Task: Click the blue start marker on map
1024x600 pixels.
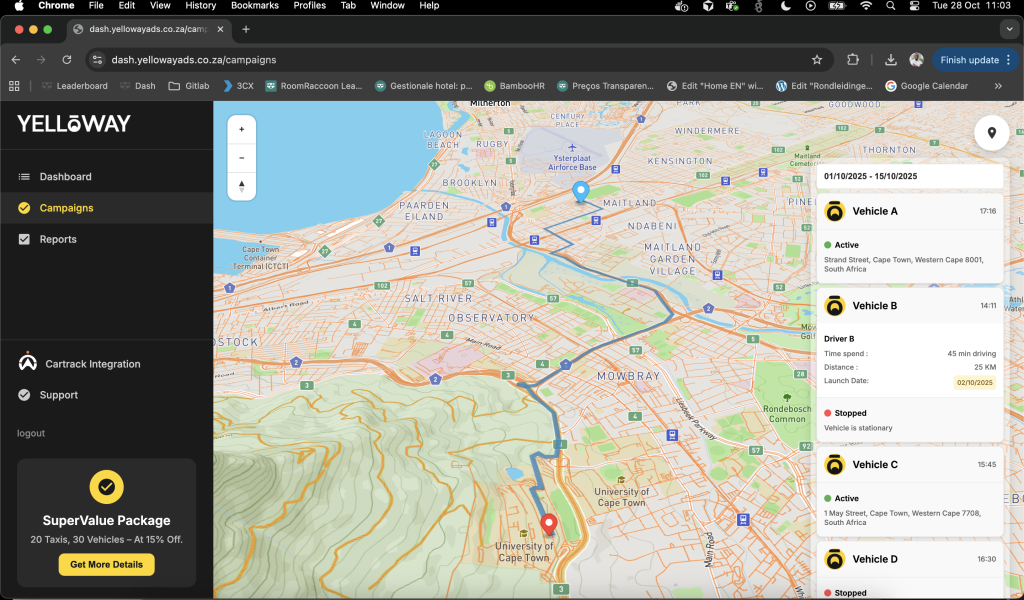Action: (x=580, y=192)
